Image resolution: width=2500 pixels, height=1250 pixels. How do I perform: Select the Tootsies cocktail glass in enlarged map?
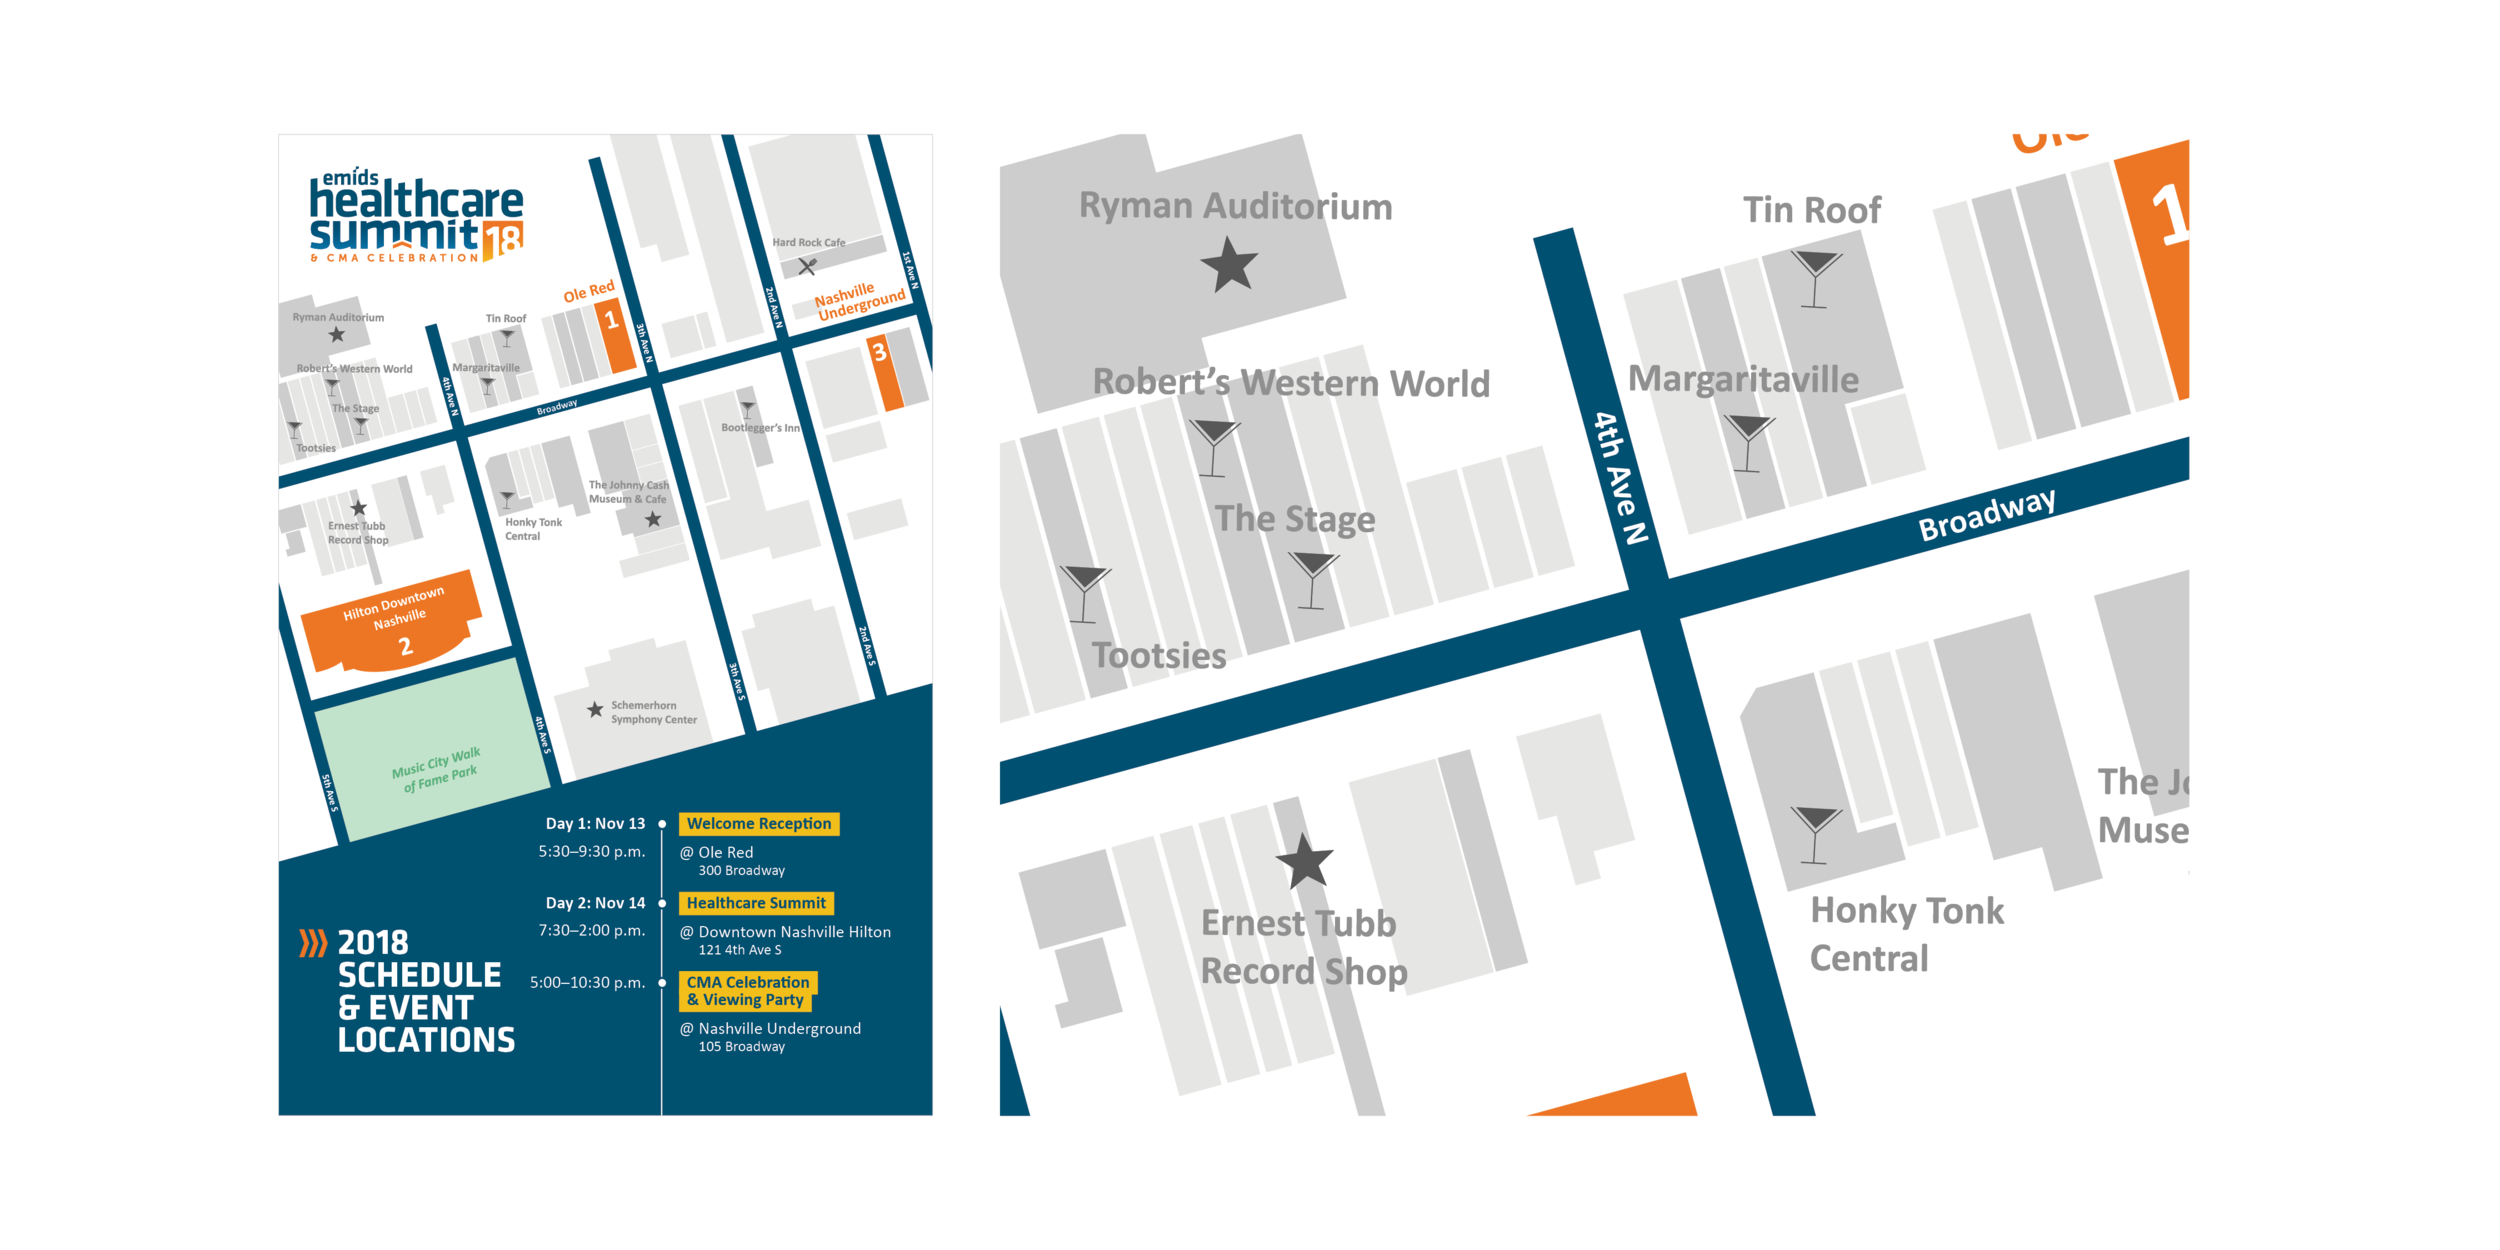coord(1085,594)
